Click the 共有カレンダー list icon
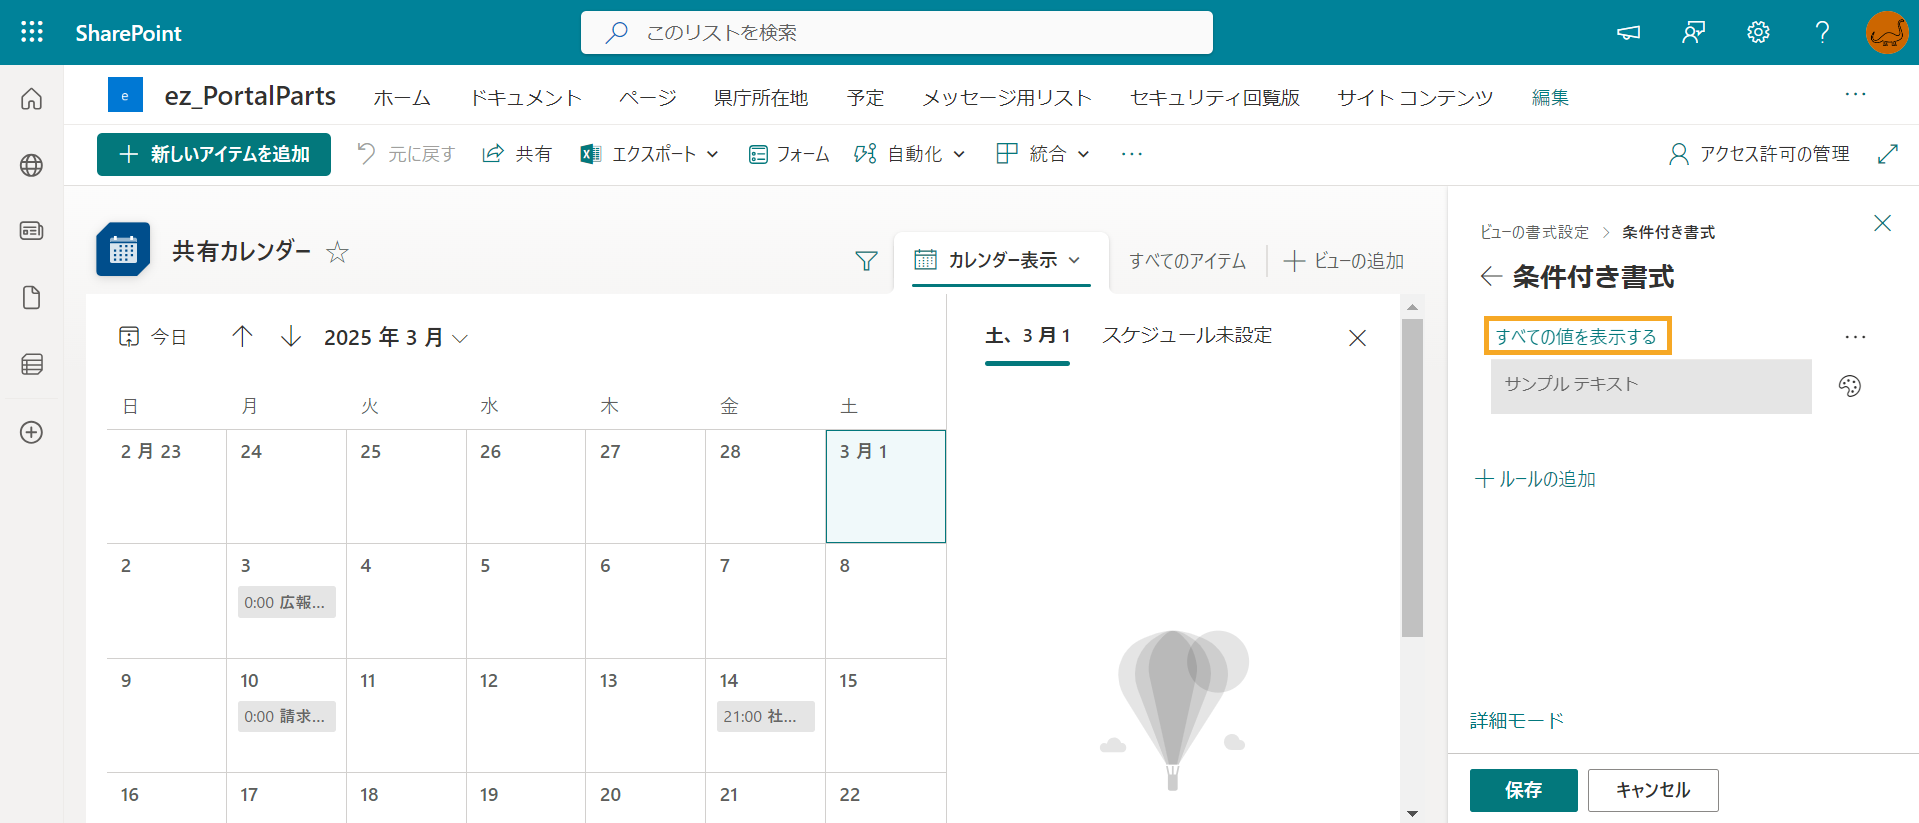Screen dimensions: 1919x823 click(x=123, y=250)
